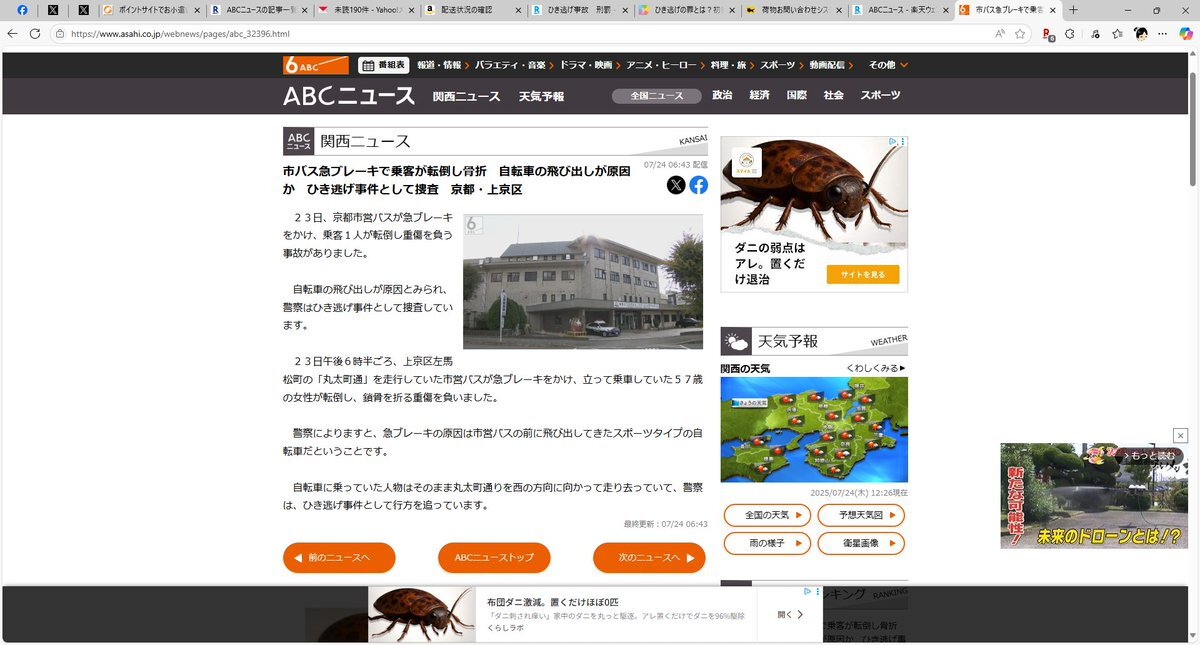Close the floating drone video popup
Viewport: 1200px width, 645px height.
1180,435
